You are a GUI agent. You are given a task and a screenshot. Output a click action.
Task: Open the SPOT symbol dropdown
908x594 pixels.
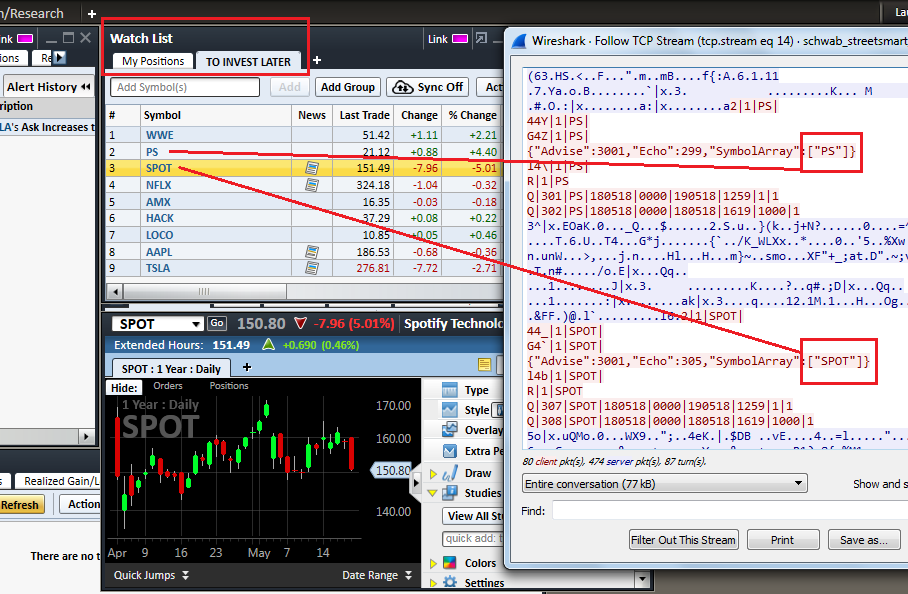196,324
